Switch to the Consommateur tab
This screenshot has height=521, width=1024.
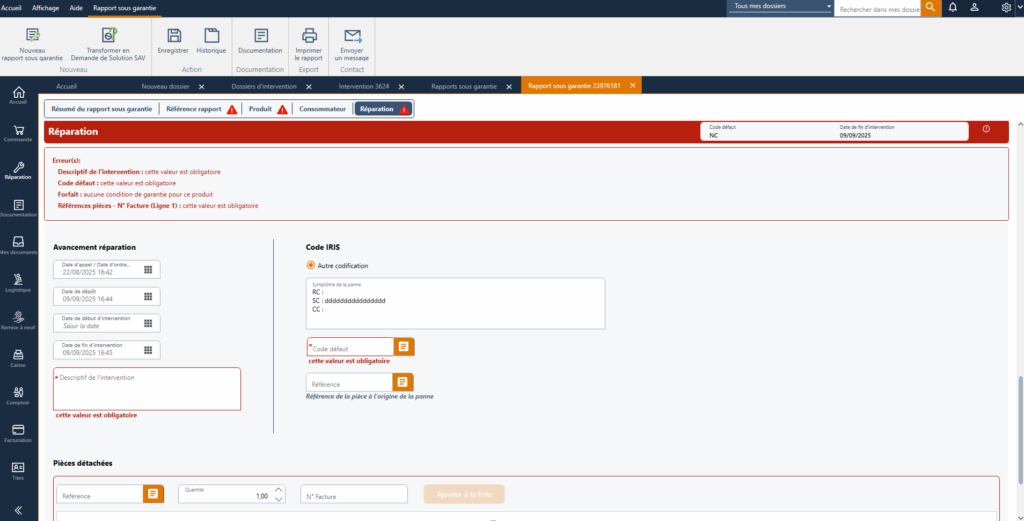(322, 108)
